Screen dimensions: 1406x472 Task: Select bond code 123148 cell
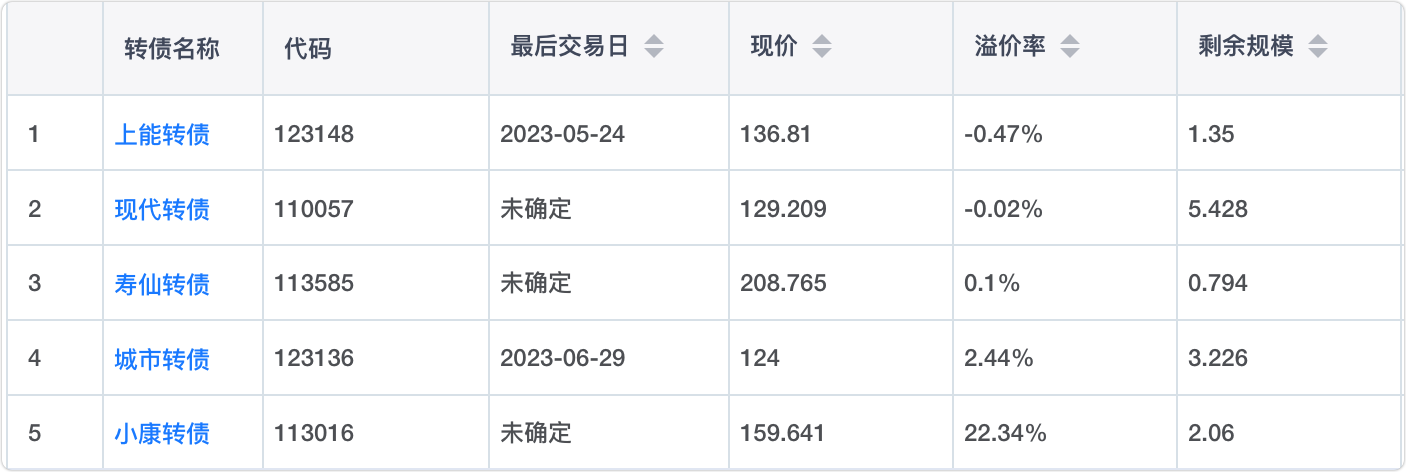click(x=314, y=134)
